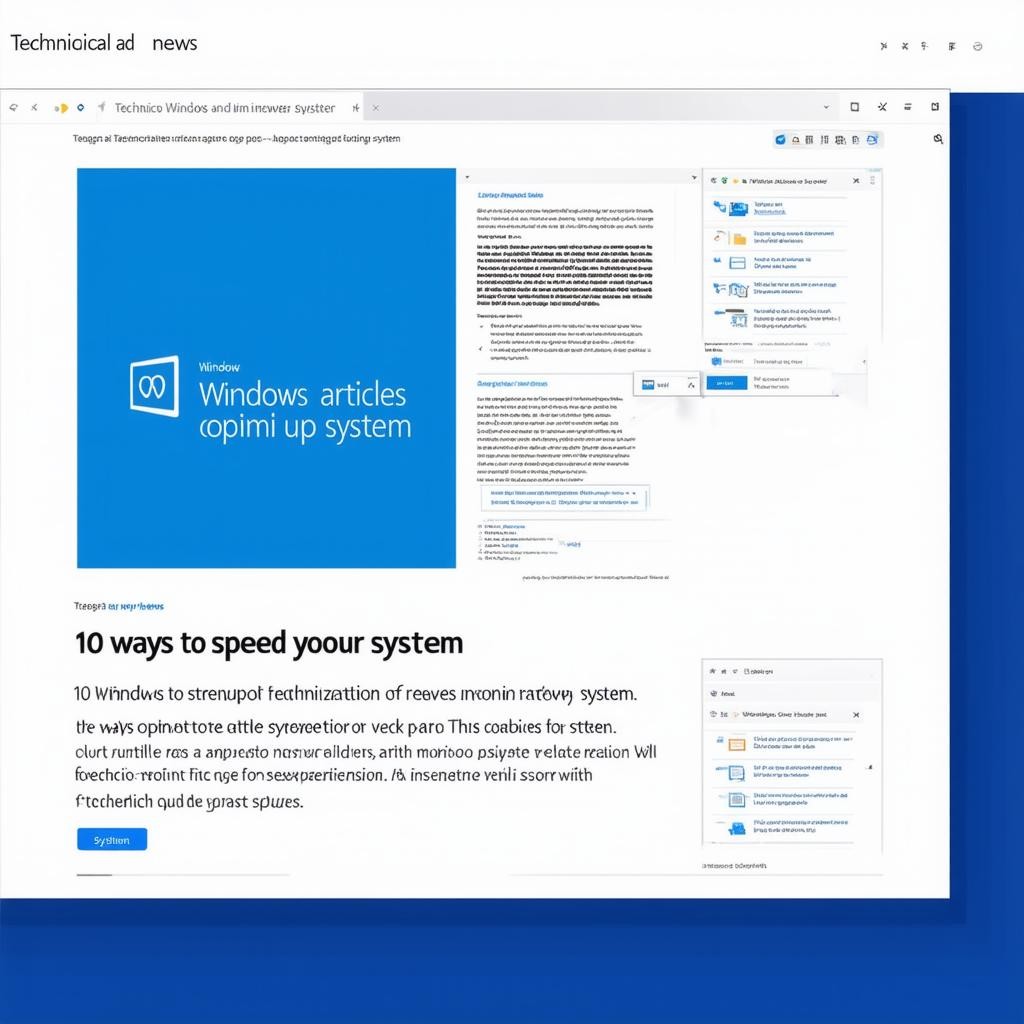Click the solid blue icon at the bottom of the lower panel list
This screenshot has height=1024, width=1024.
(737, 827)
